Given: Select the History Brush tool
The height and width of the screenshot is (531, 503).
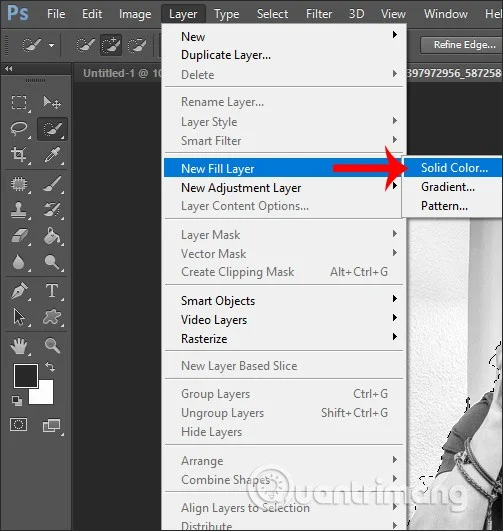Looking at the screenshot, I should pos(52,210).
